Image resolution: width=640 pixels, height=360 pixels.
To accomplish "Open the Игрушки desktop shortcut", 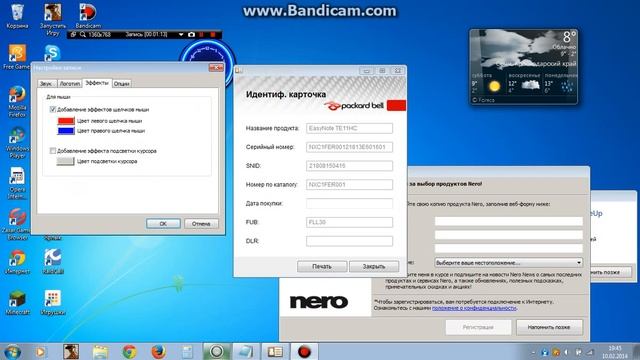I will click(x=53, y=302).
